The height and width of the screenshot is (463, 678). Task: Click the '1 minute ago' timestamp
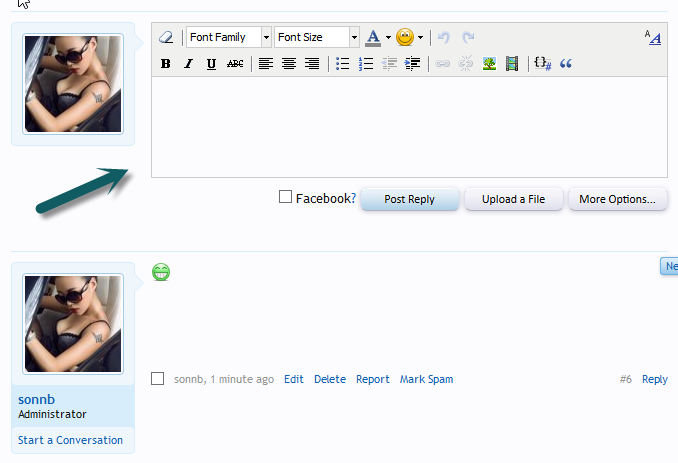tap(242, 379)
